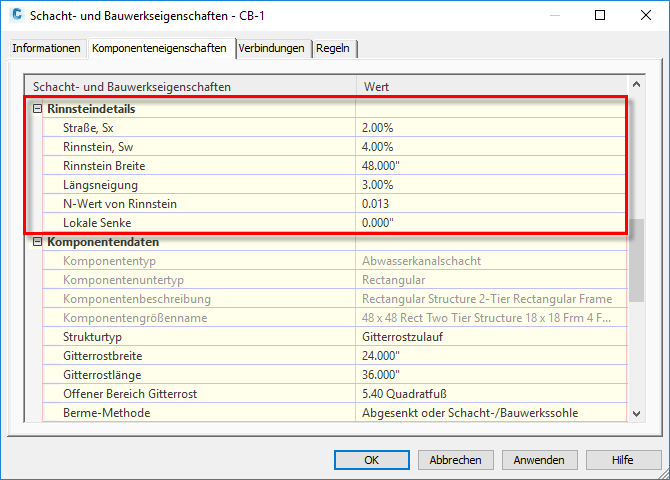Select the Berme-Methode row label
This screenshot has width=670, height=480.
click(x=107, y=413)
